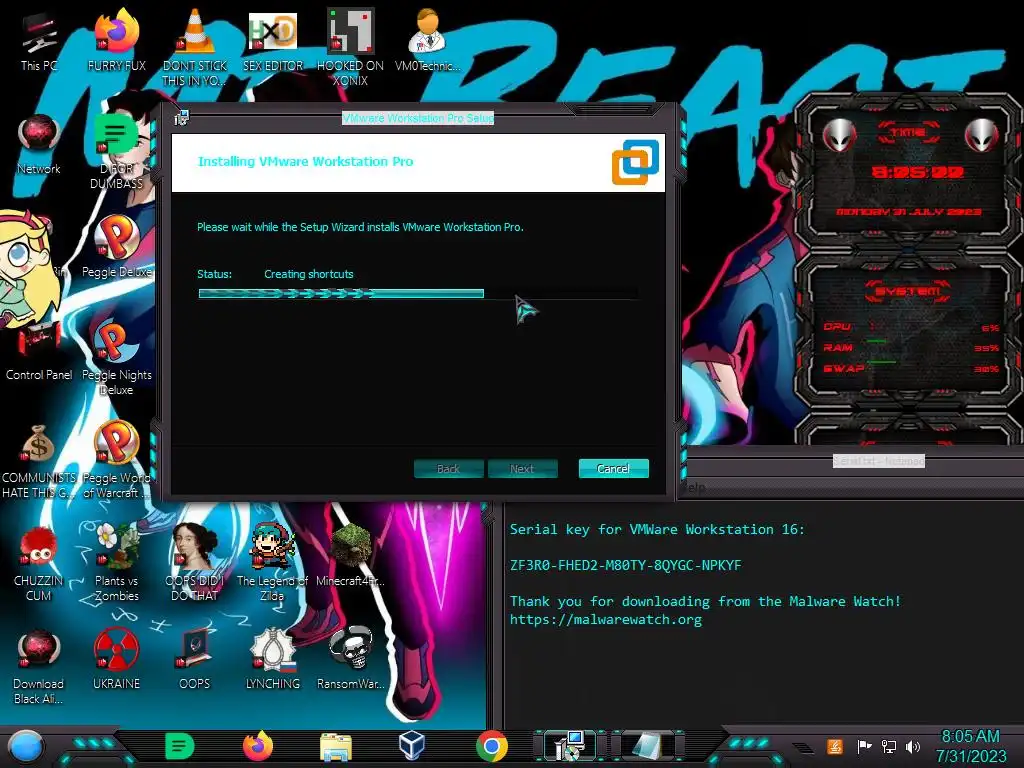Click the installation progress bar
The image size is (1024, 768).
418,294
